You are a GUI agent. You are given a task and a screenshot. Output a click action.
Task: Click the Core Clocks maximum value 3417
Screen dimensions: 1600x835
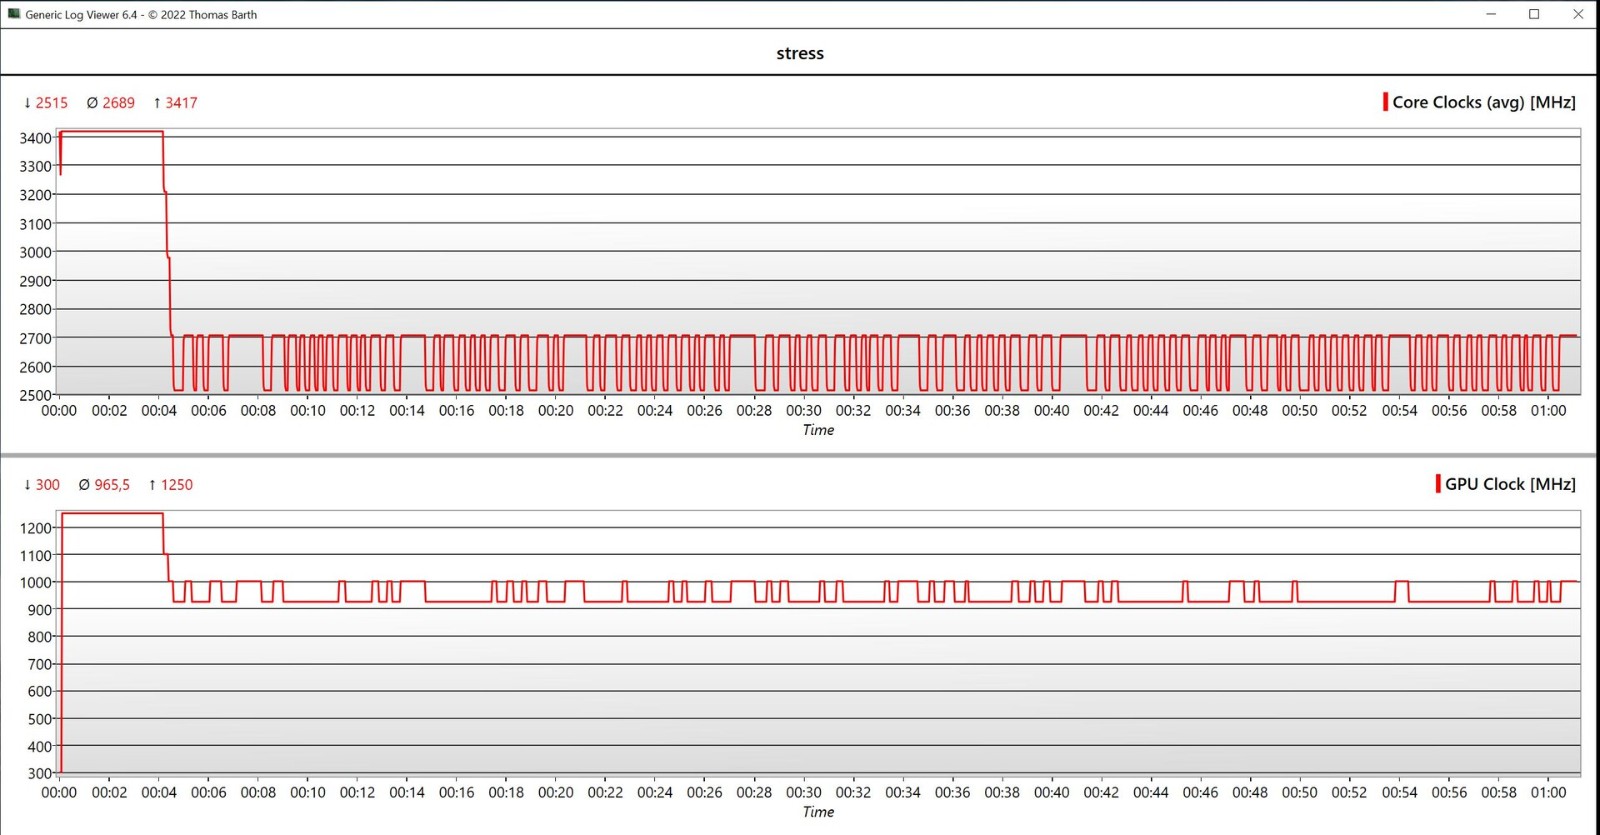click(x=181, y=103)
